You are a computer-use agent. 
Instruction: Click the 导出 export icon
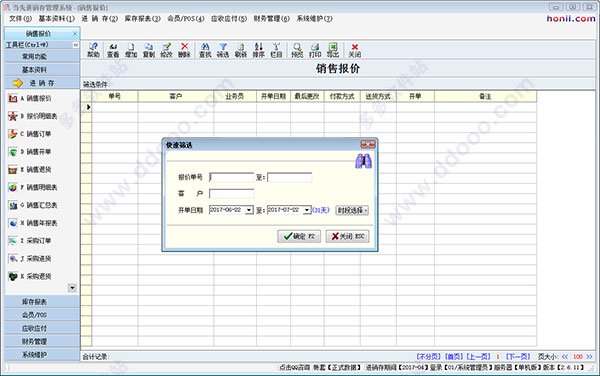(x=333, y=50)
